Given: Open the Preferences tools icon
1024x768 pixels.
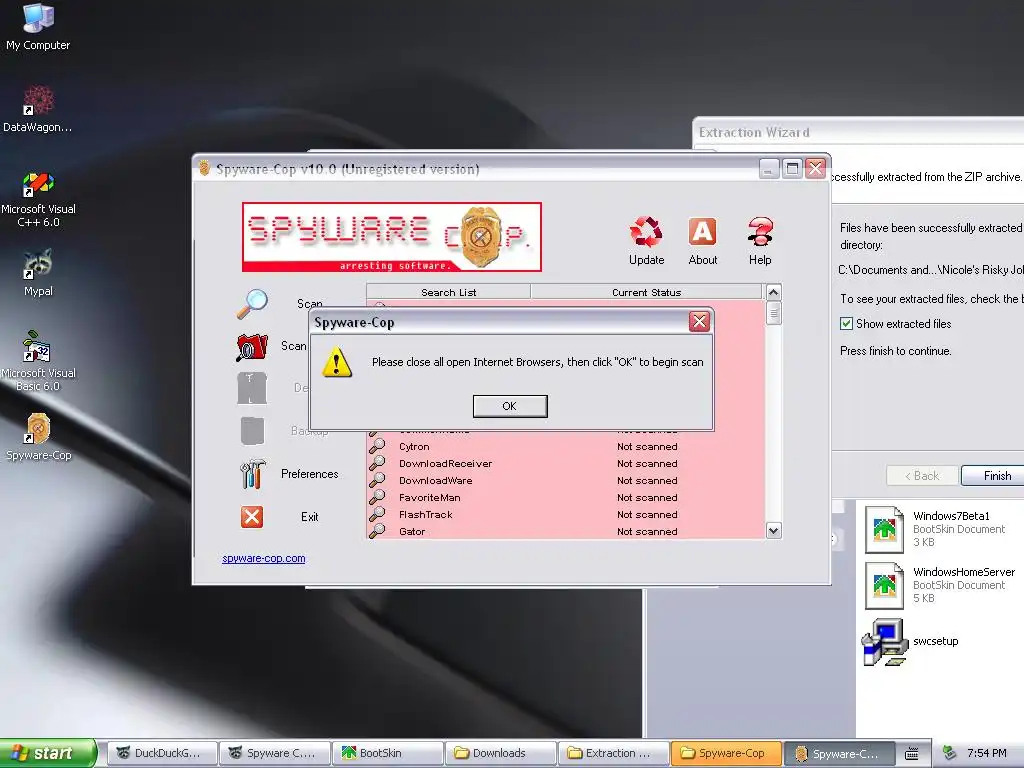Looking at the screenshot, I should click(x=252, y=474).
